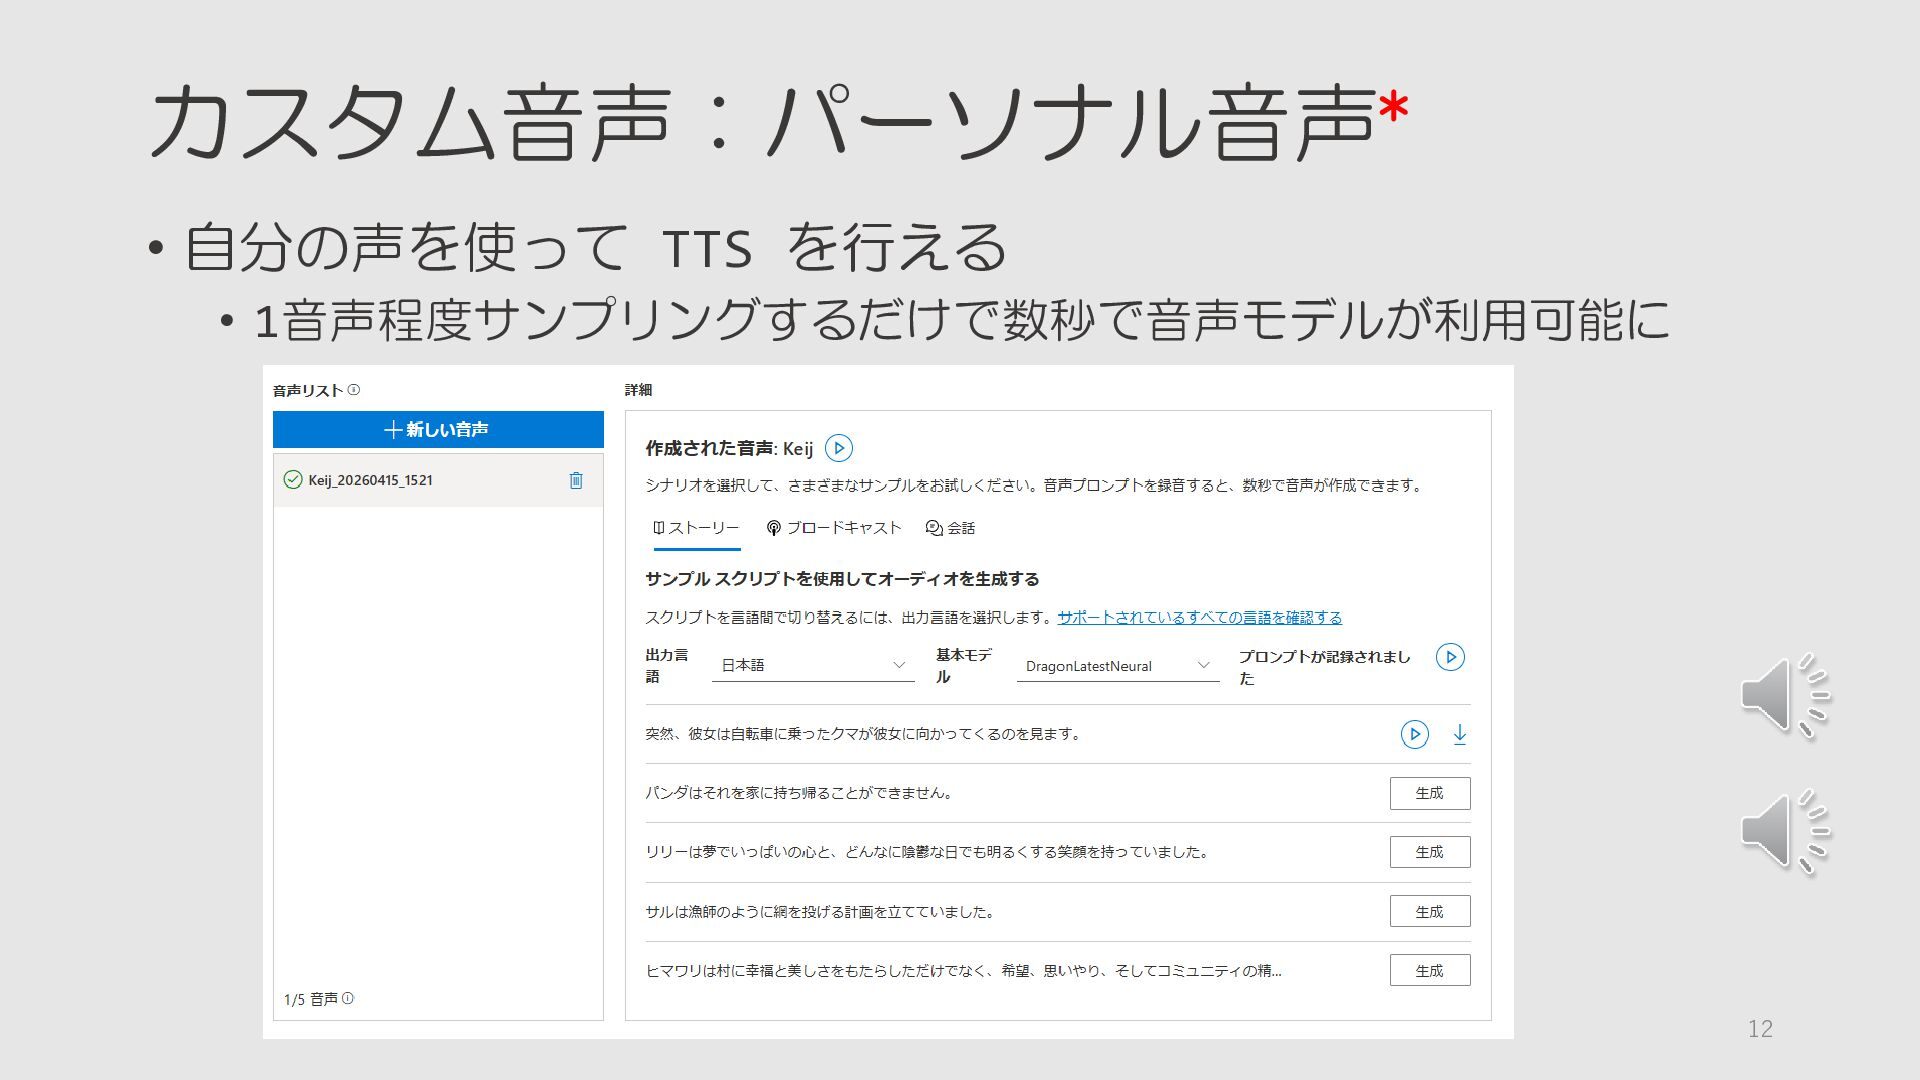Play the recorded prompt audio
The width and height of the screenshot is (1920, 1080).
pyautogui.click(x=1450, y=657)
